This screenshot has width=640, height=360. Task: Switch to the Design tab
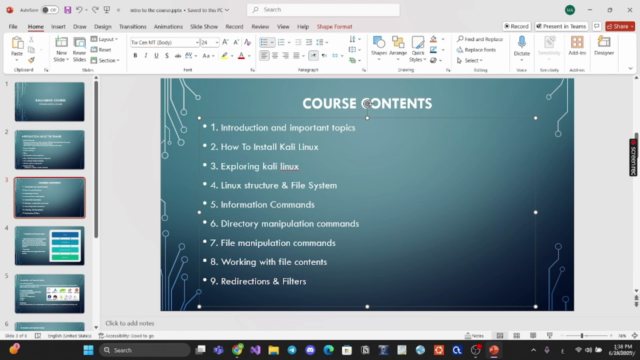pyautogui.click(x=102, y=27)
